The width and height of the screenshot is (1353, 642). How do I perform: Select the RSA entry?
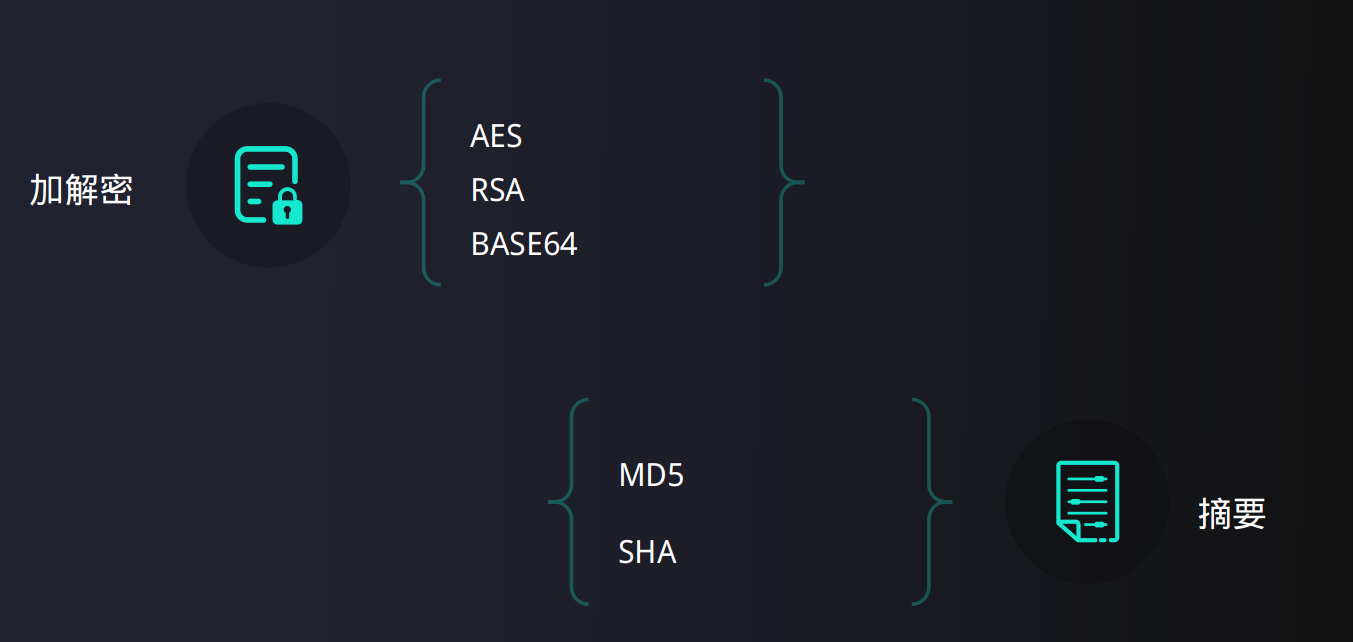click(x=497, y=190)
